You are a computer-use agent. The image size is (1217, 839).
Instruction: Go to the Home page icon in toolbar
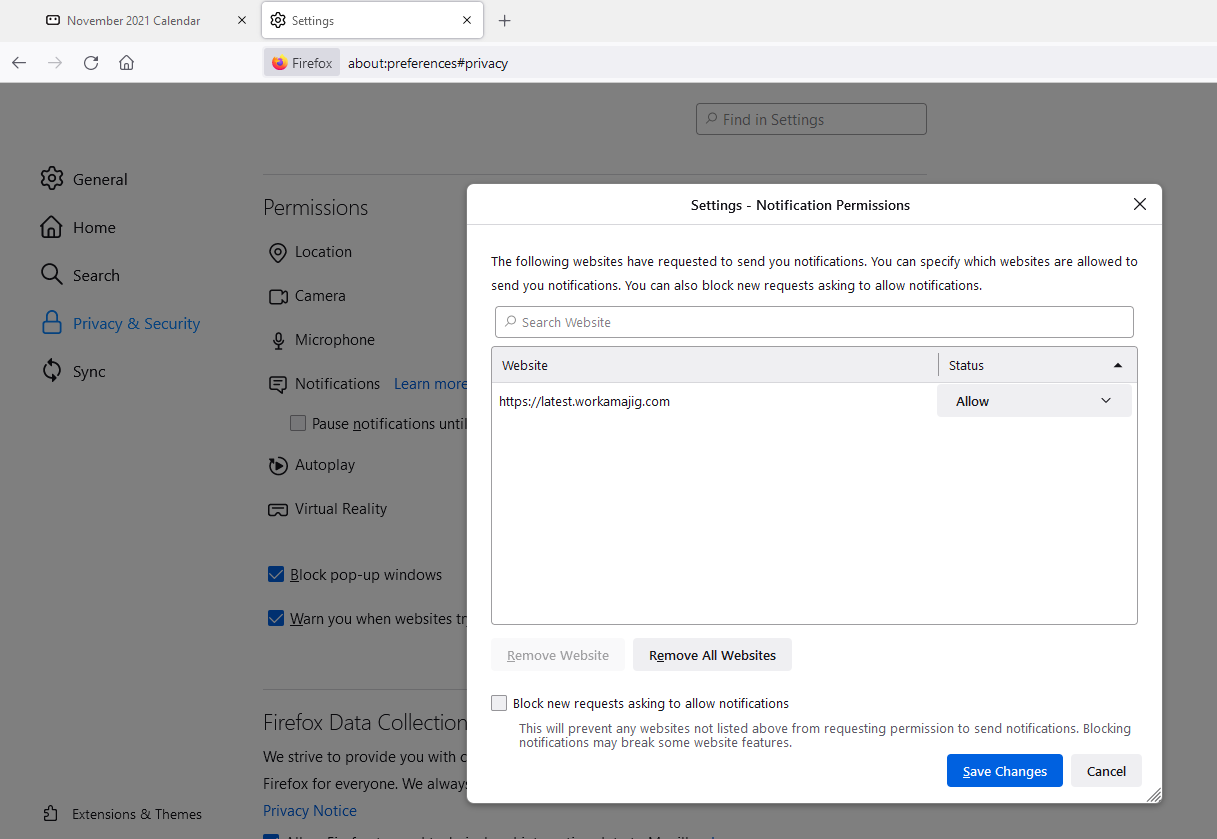pyautogui.click(x=126, y=63)
